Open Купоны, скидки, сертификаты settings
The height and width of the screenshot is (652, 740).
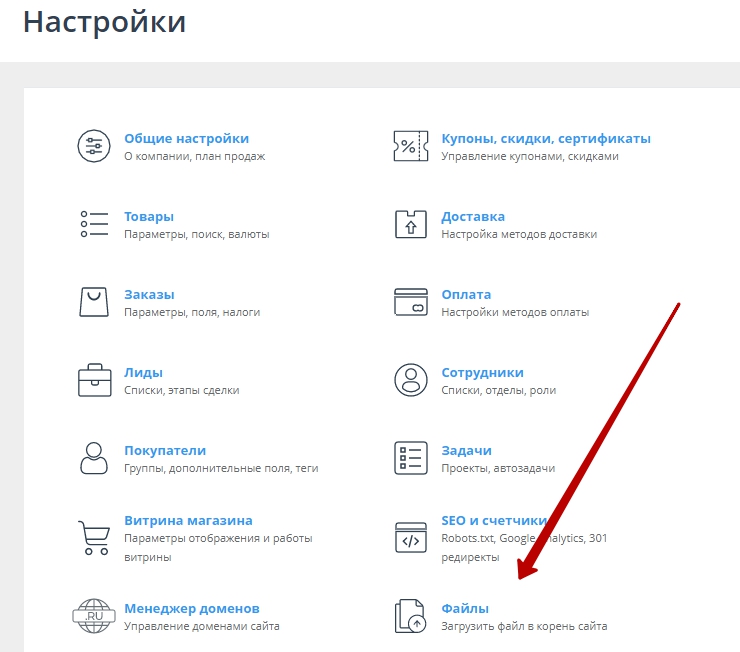coord(546,139)
